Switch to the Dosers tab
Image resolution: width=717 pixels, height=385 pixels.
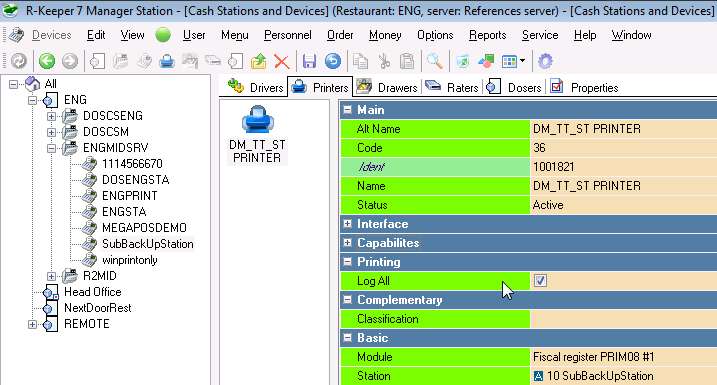(x=514, y=87)
